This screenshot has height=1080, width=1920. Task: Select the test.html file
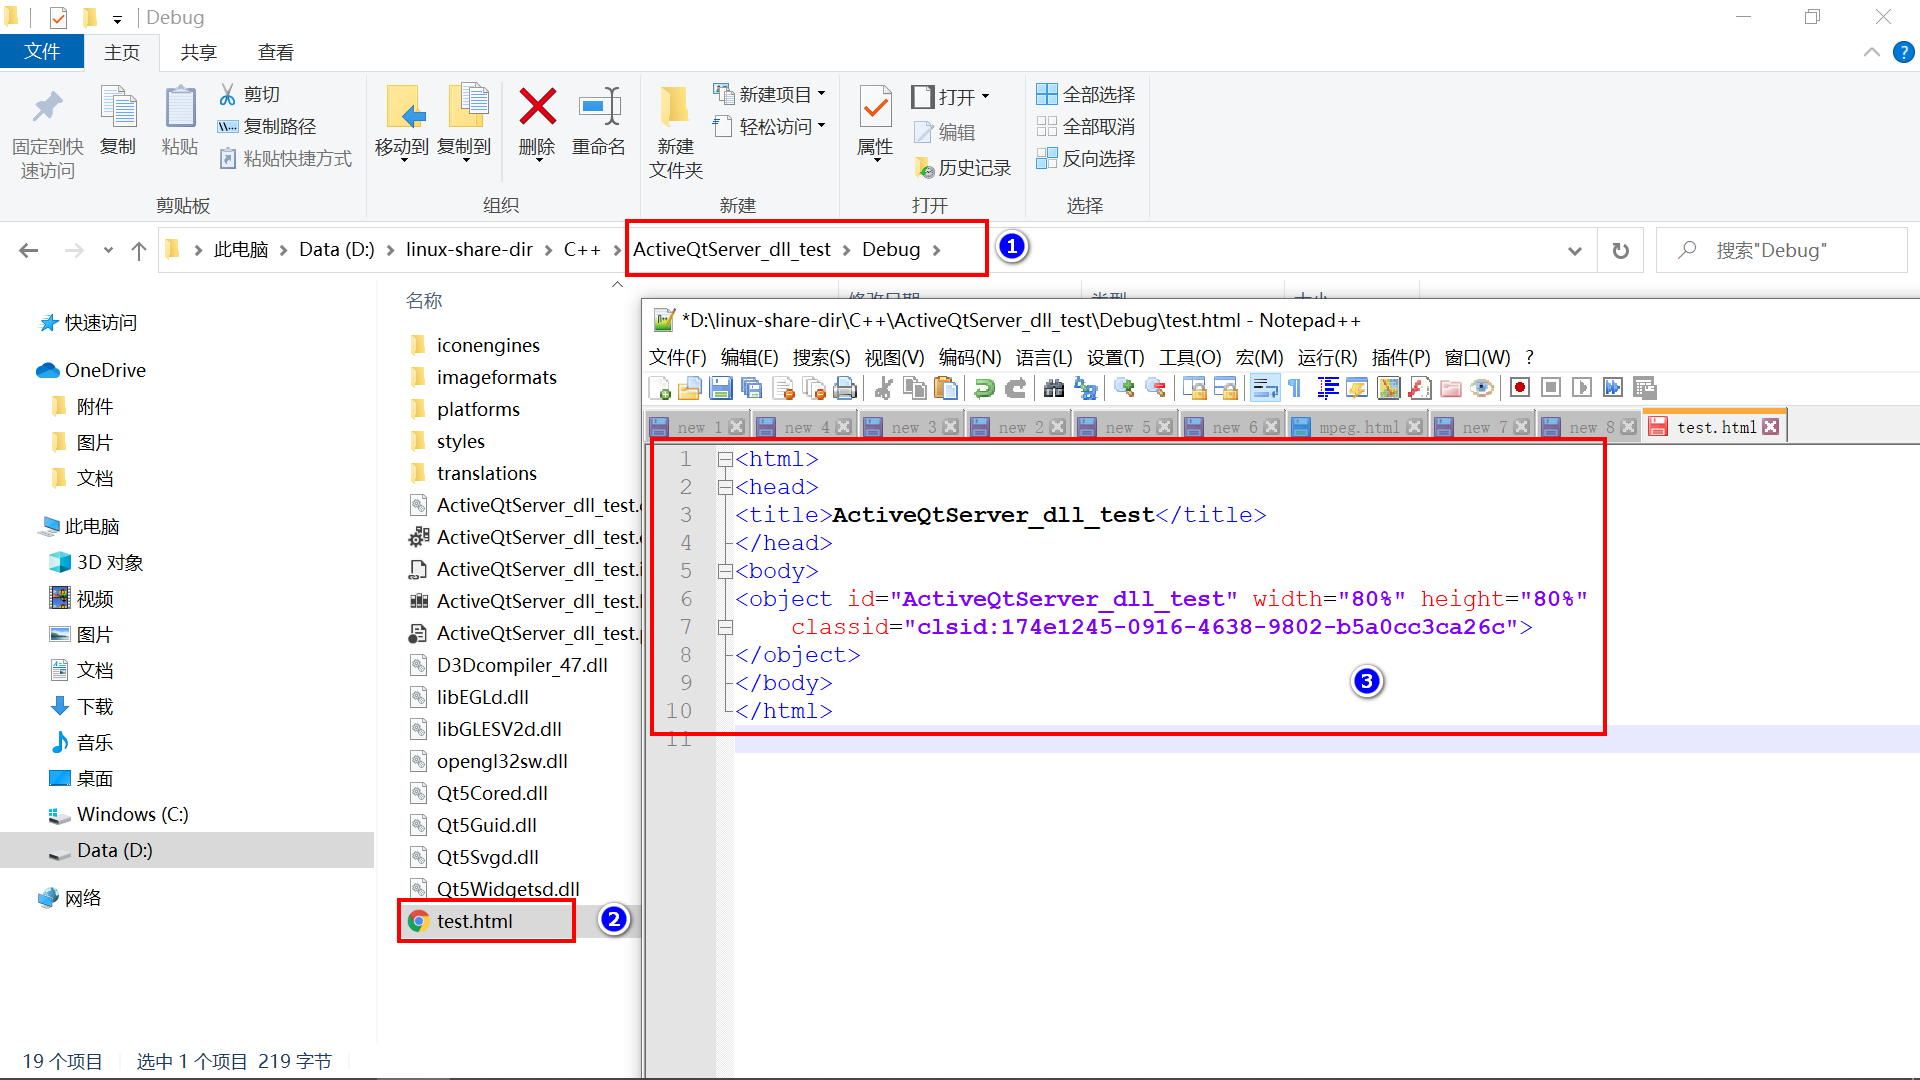click(x=475, y=921)
